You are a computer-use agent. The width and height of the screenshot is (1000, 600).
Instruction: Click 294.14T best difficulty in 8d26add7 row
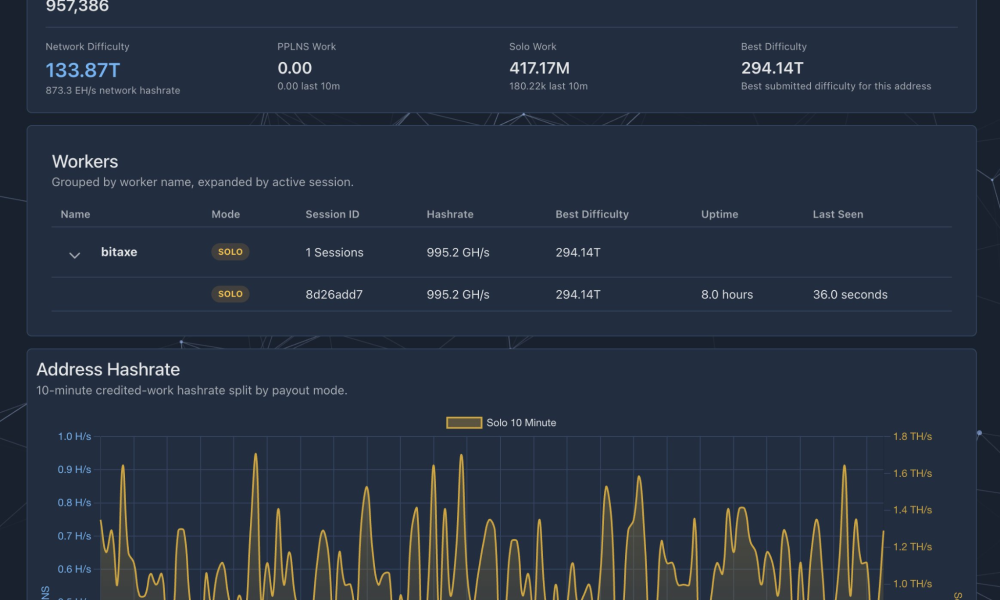[x=578, y=295]
